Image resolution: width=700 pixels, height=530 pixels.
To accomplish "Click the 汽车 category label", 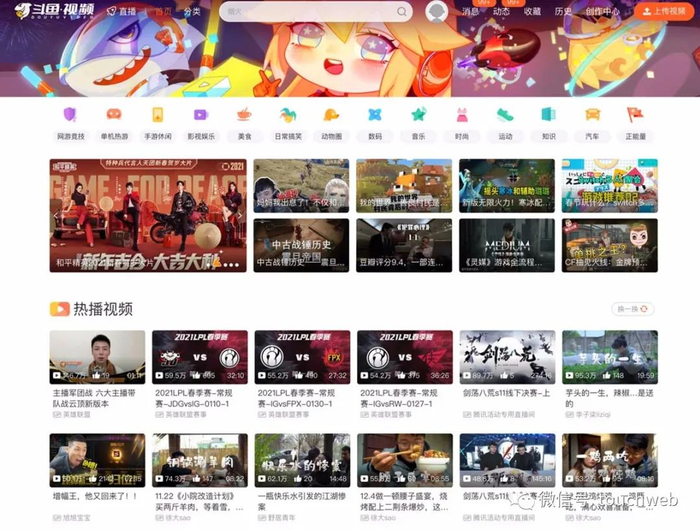I will coord(592,137).
